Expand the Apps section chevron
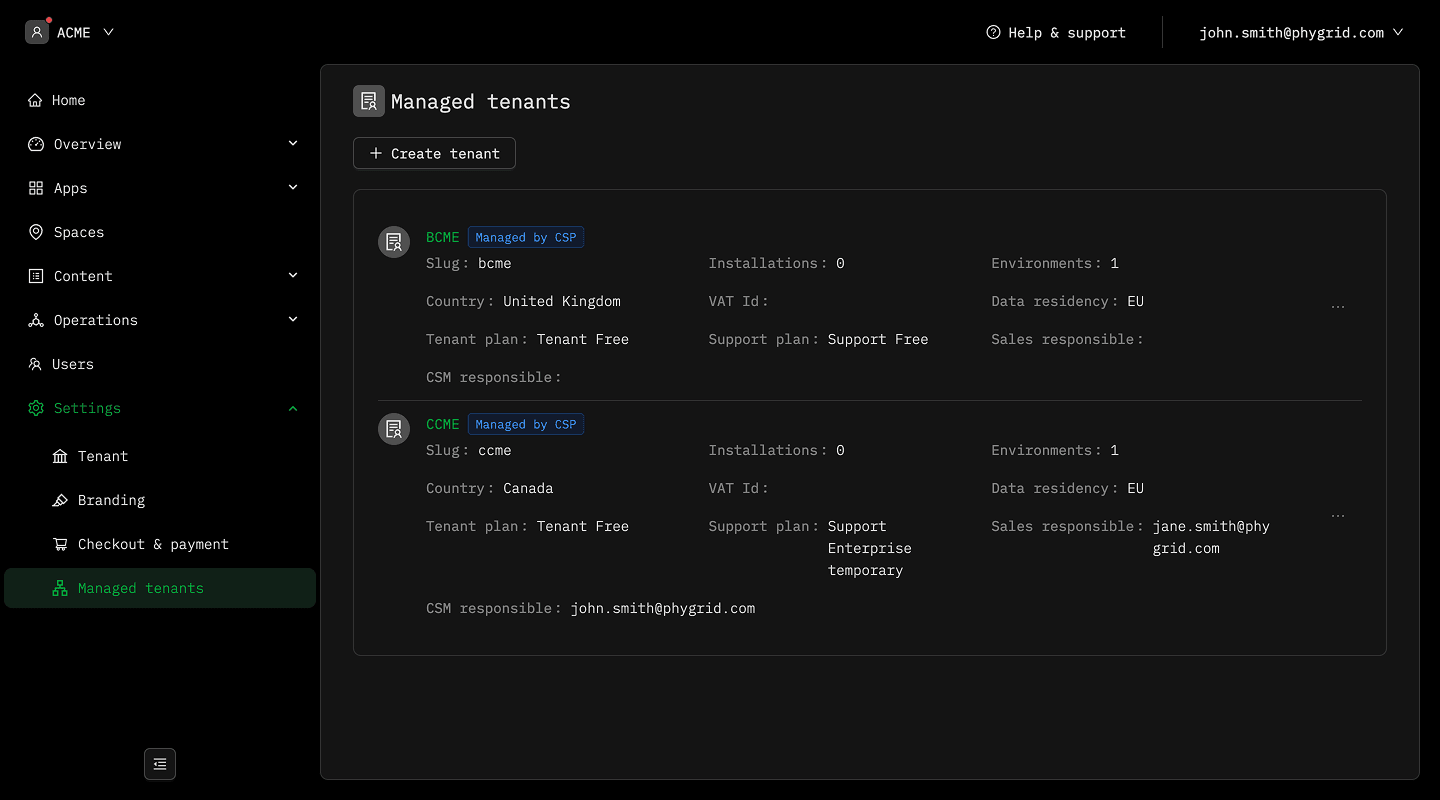Viewport: 1440px width, 800px height. (293, 188)
